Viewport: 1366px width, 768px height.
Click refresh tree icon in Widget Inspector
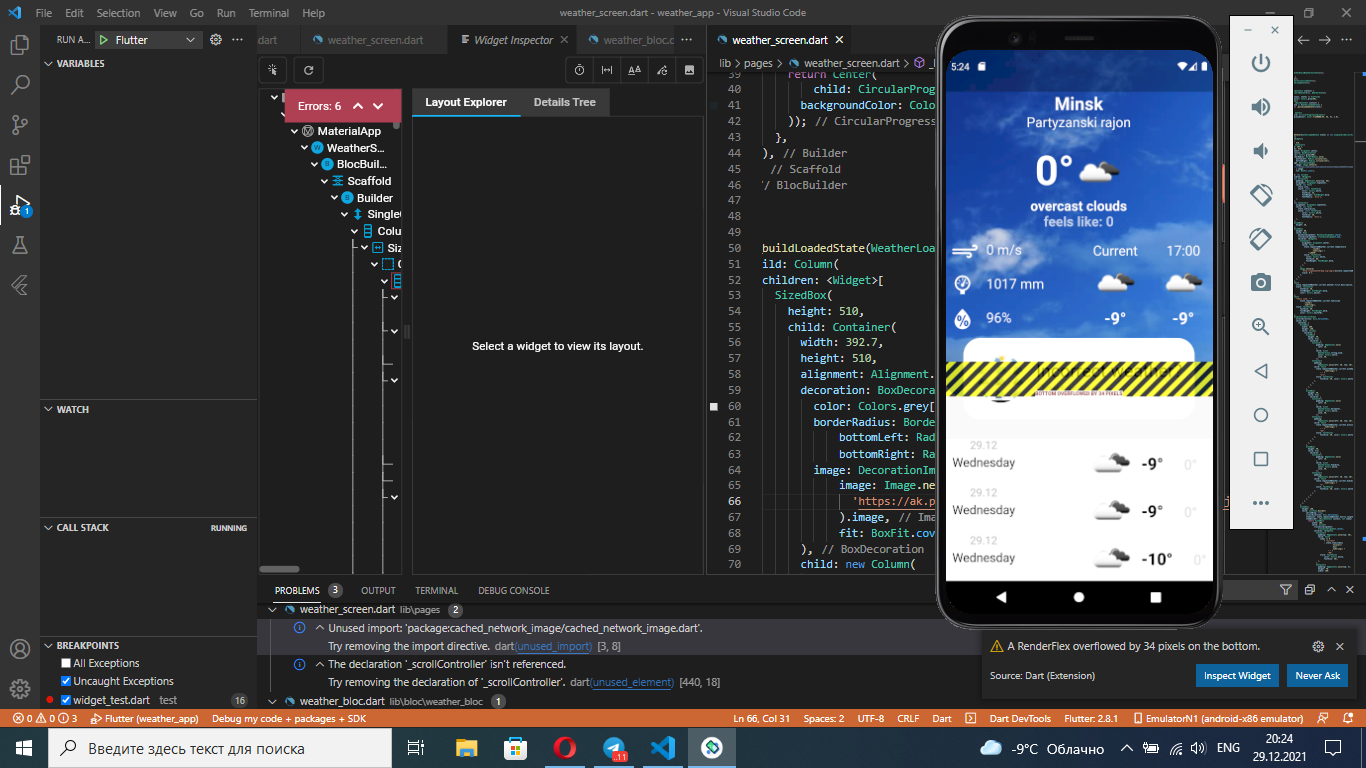tap(308, 70)
